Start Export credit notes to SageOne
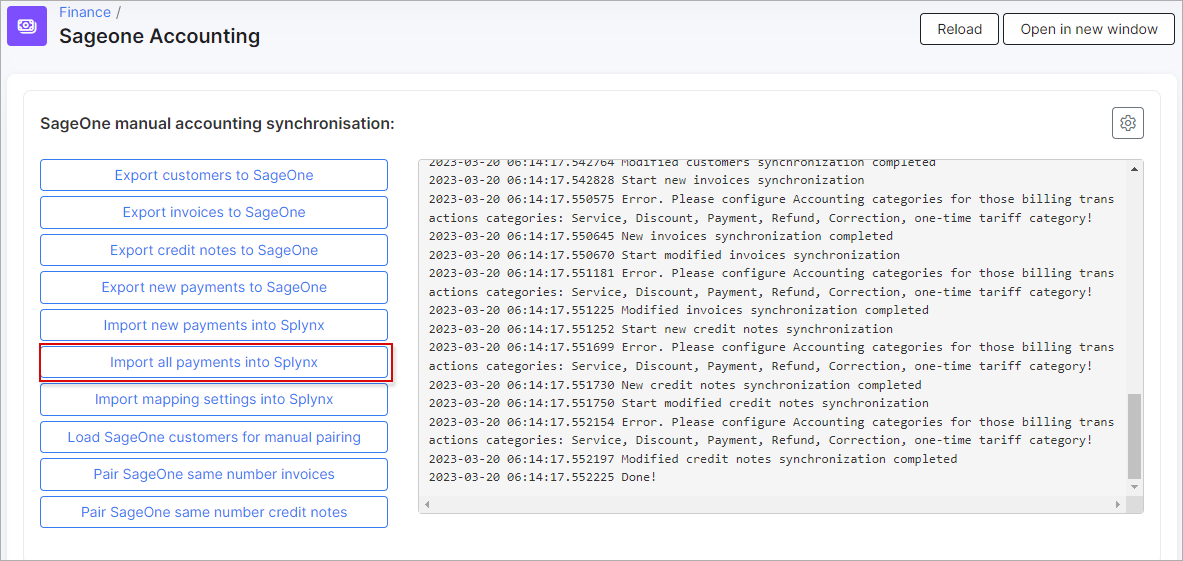 coord(214,250)
